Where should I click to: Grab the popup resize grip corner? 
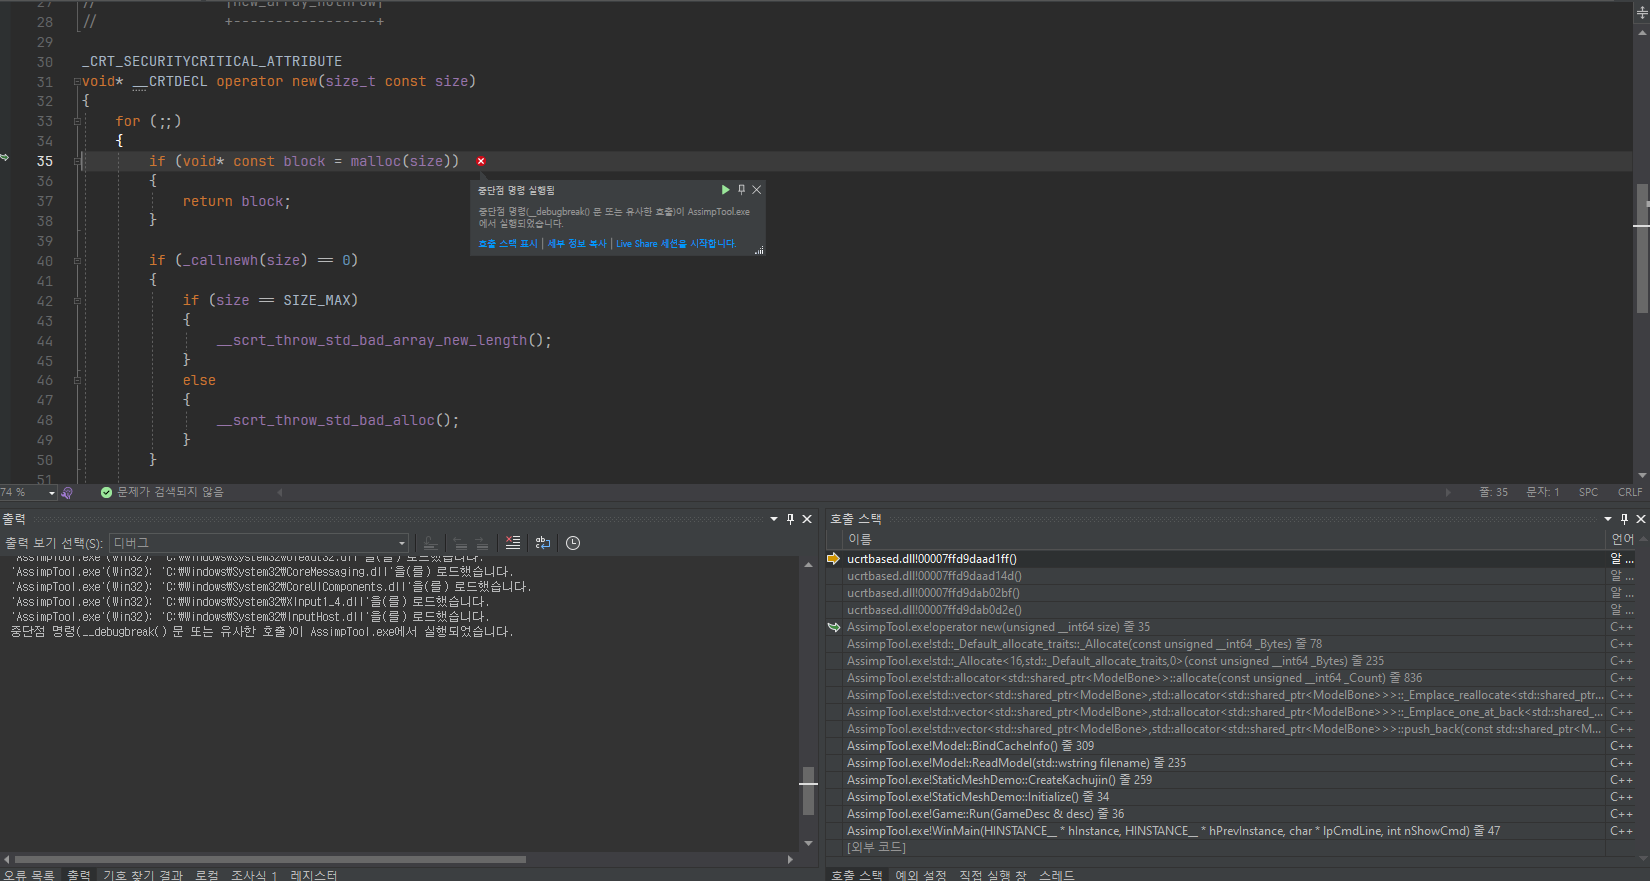(760, 251)
